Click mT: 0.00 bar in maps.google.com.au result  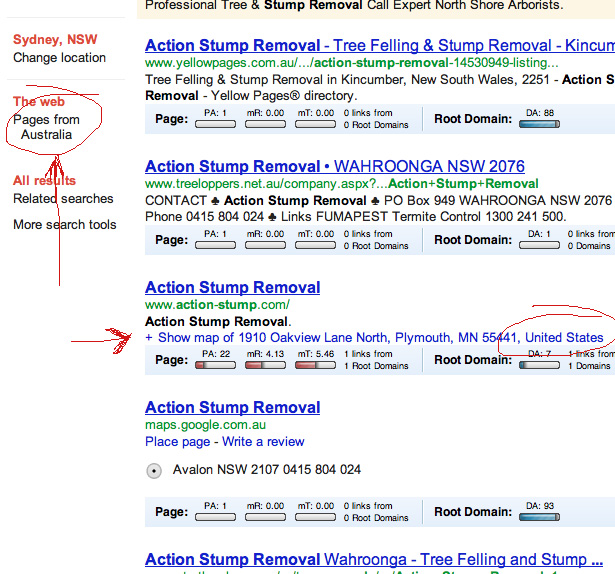[315, 517]
